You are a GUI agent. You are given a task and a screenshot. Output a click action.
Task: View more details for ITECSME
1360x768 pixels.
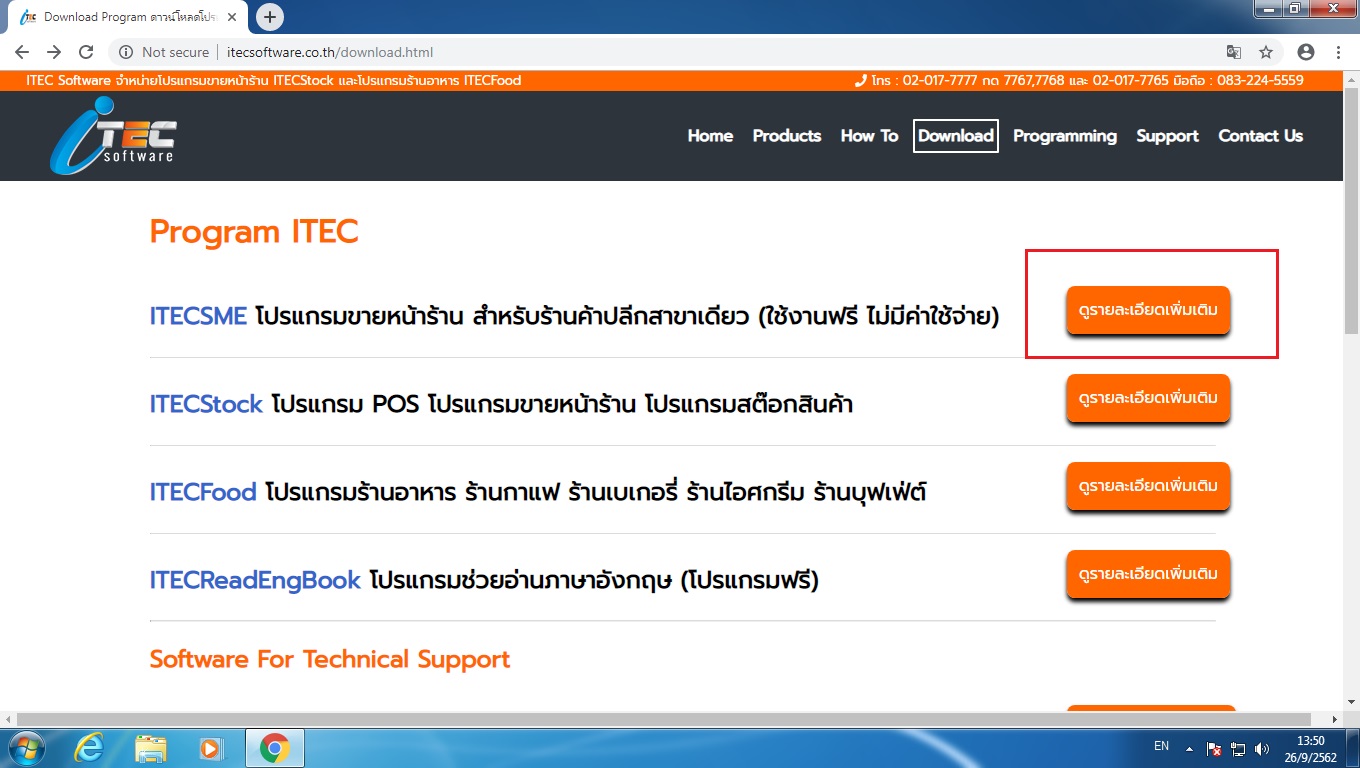point(1148,311)
